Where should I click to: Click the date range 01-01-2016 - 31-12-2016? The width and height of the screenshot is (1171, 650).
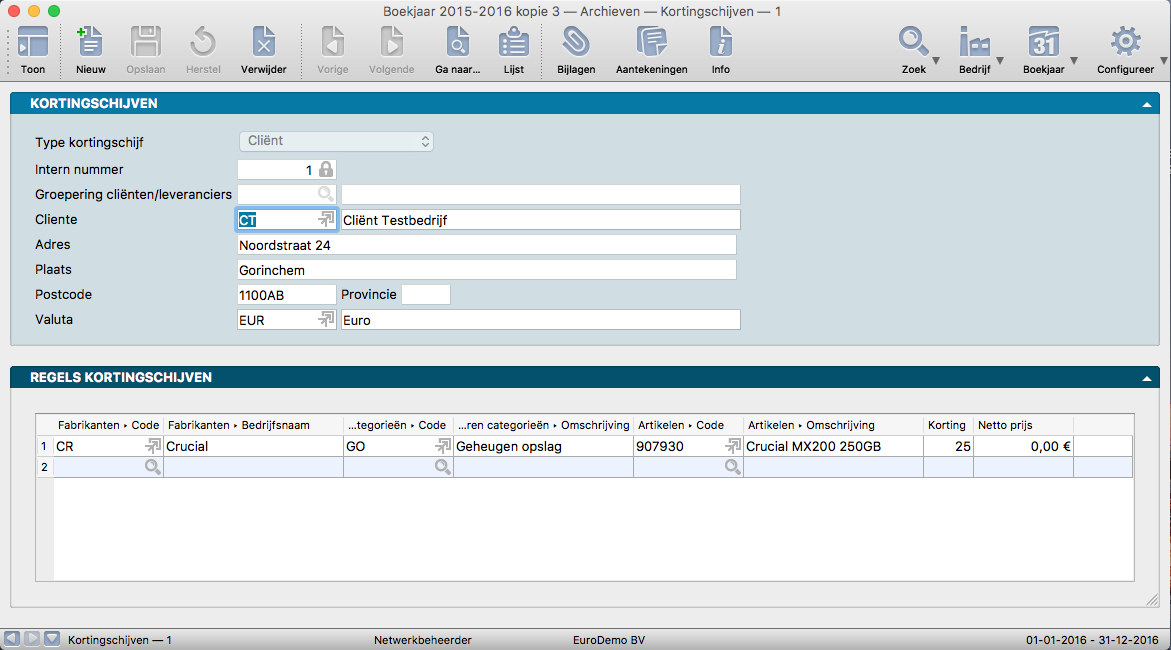(1092, 640)
